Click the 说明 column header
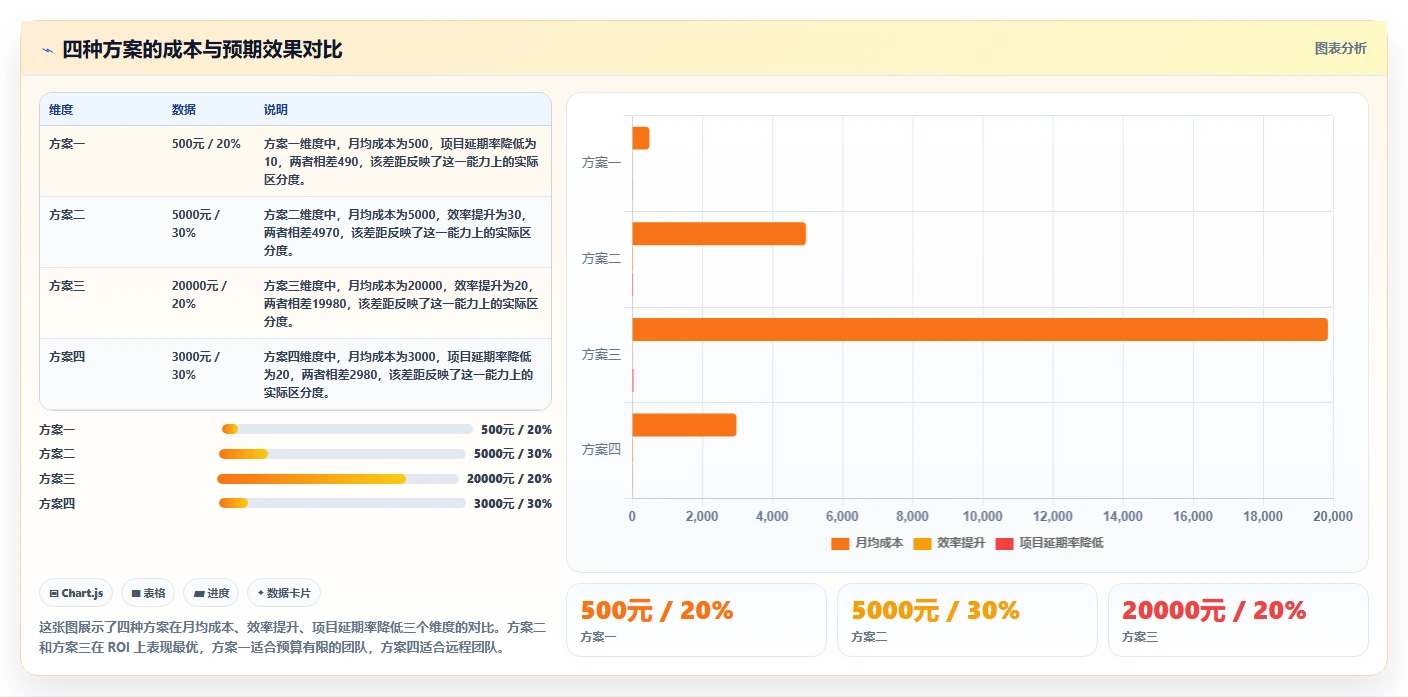This screenshot has width=1408, height=697. point(276,110)
